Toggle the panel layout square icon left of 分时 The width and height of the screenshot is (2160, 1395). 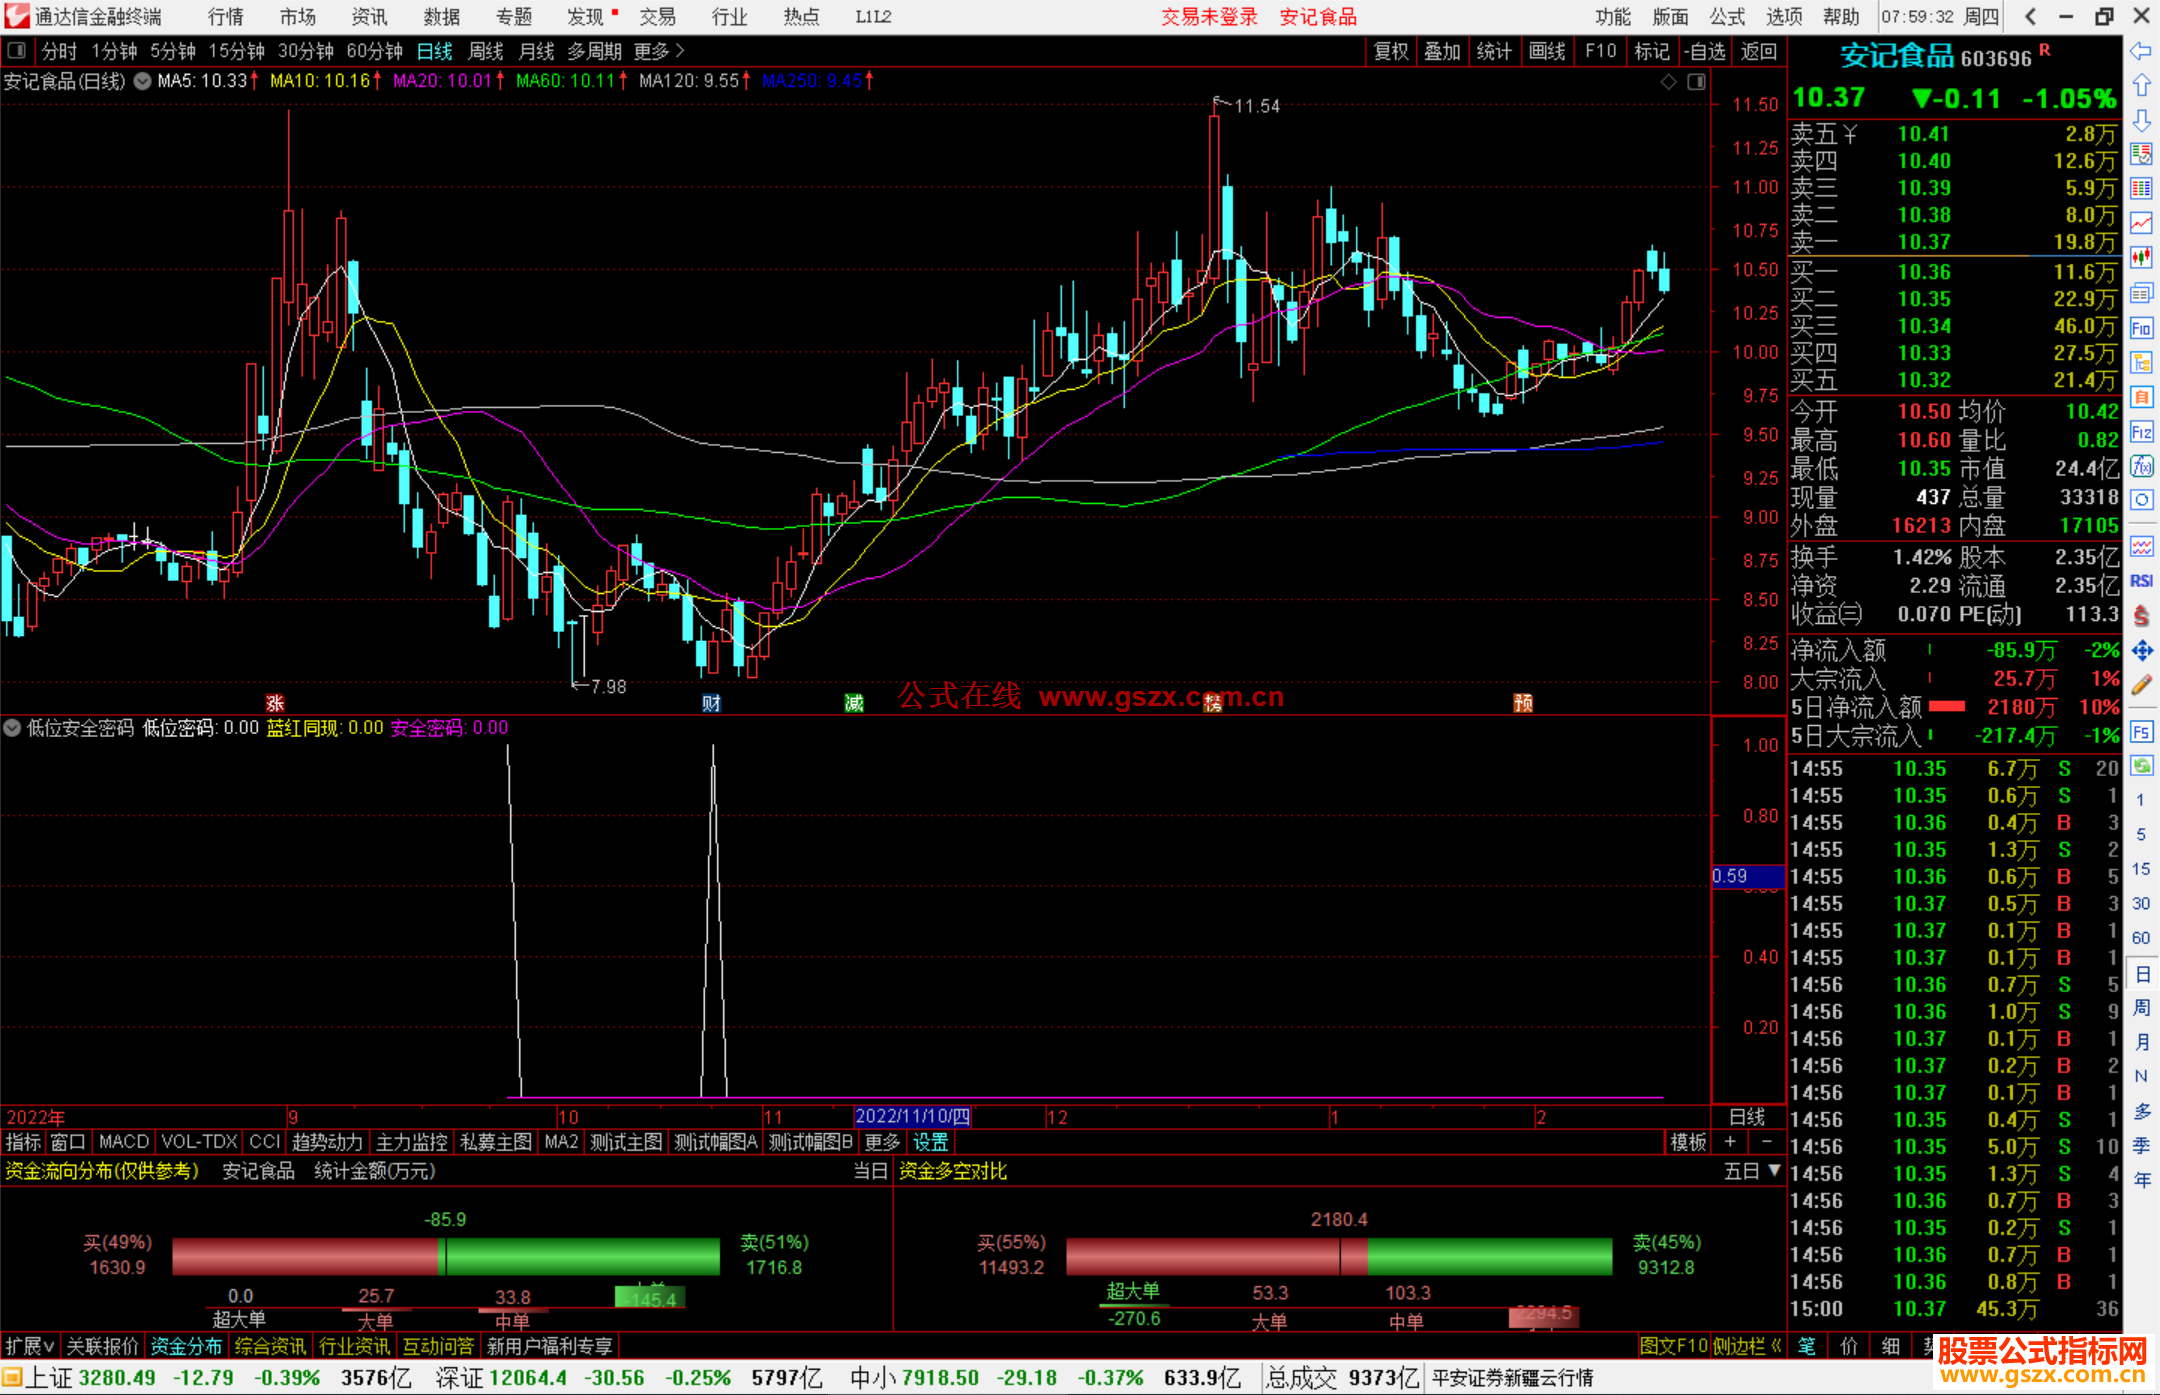tap(16, 50)
